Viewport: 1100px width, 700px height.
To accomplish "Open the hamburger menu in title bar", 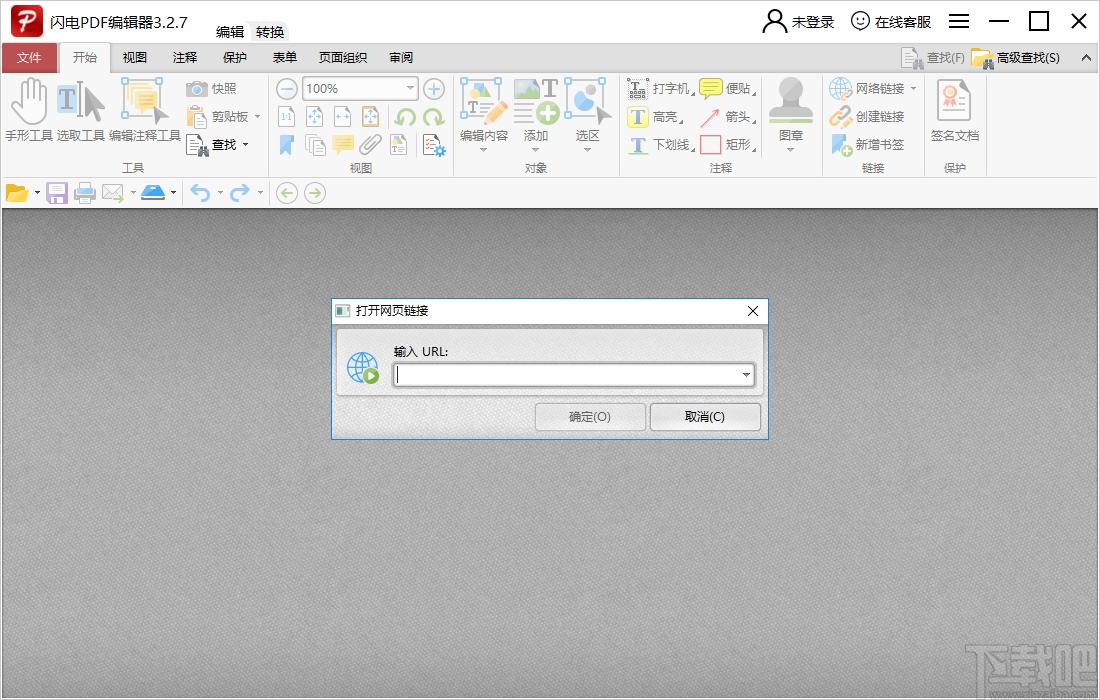I will 959,22.
